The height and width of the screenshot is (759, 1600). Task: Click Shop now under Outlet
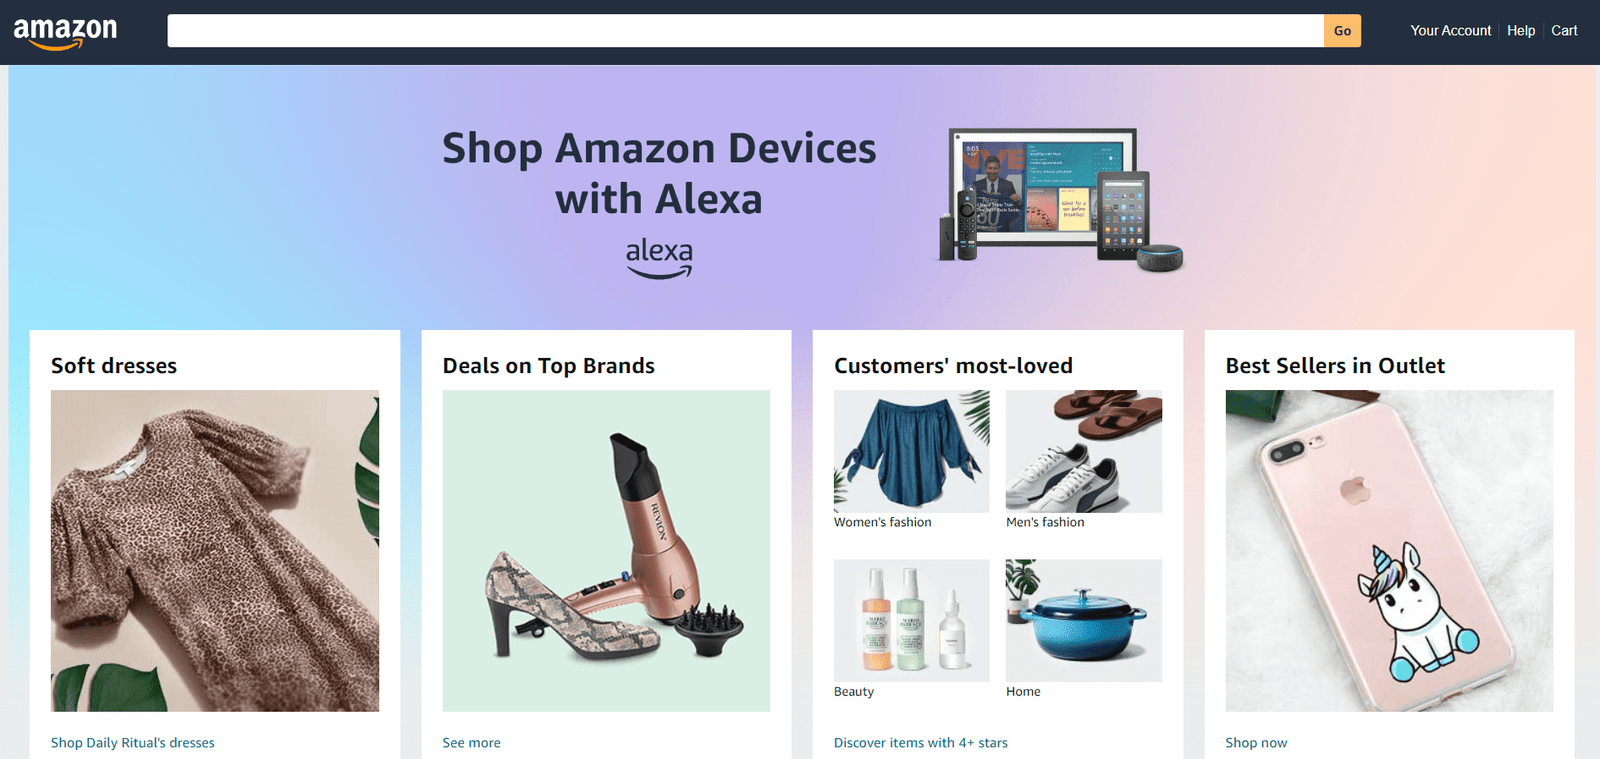1256,743
